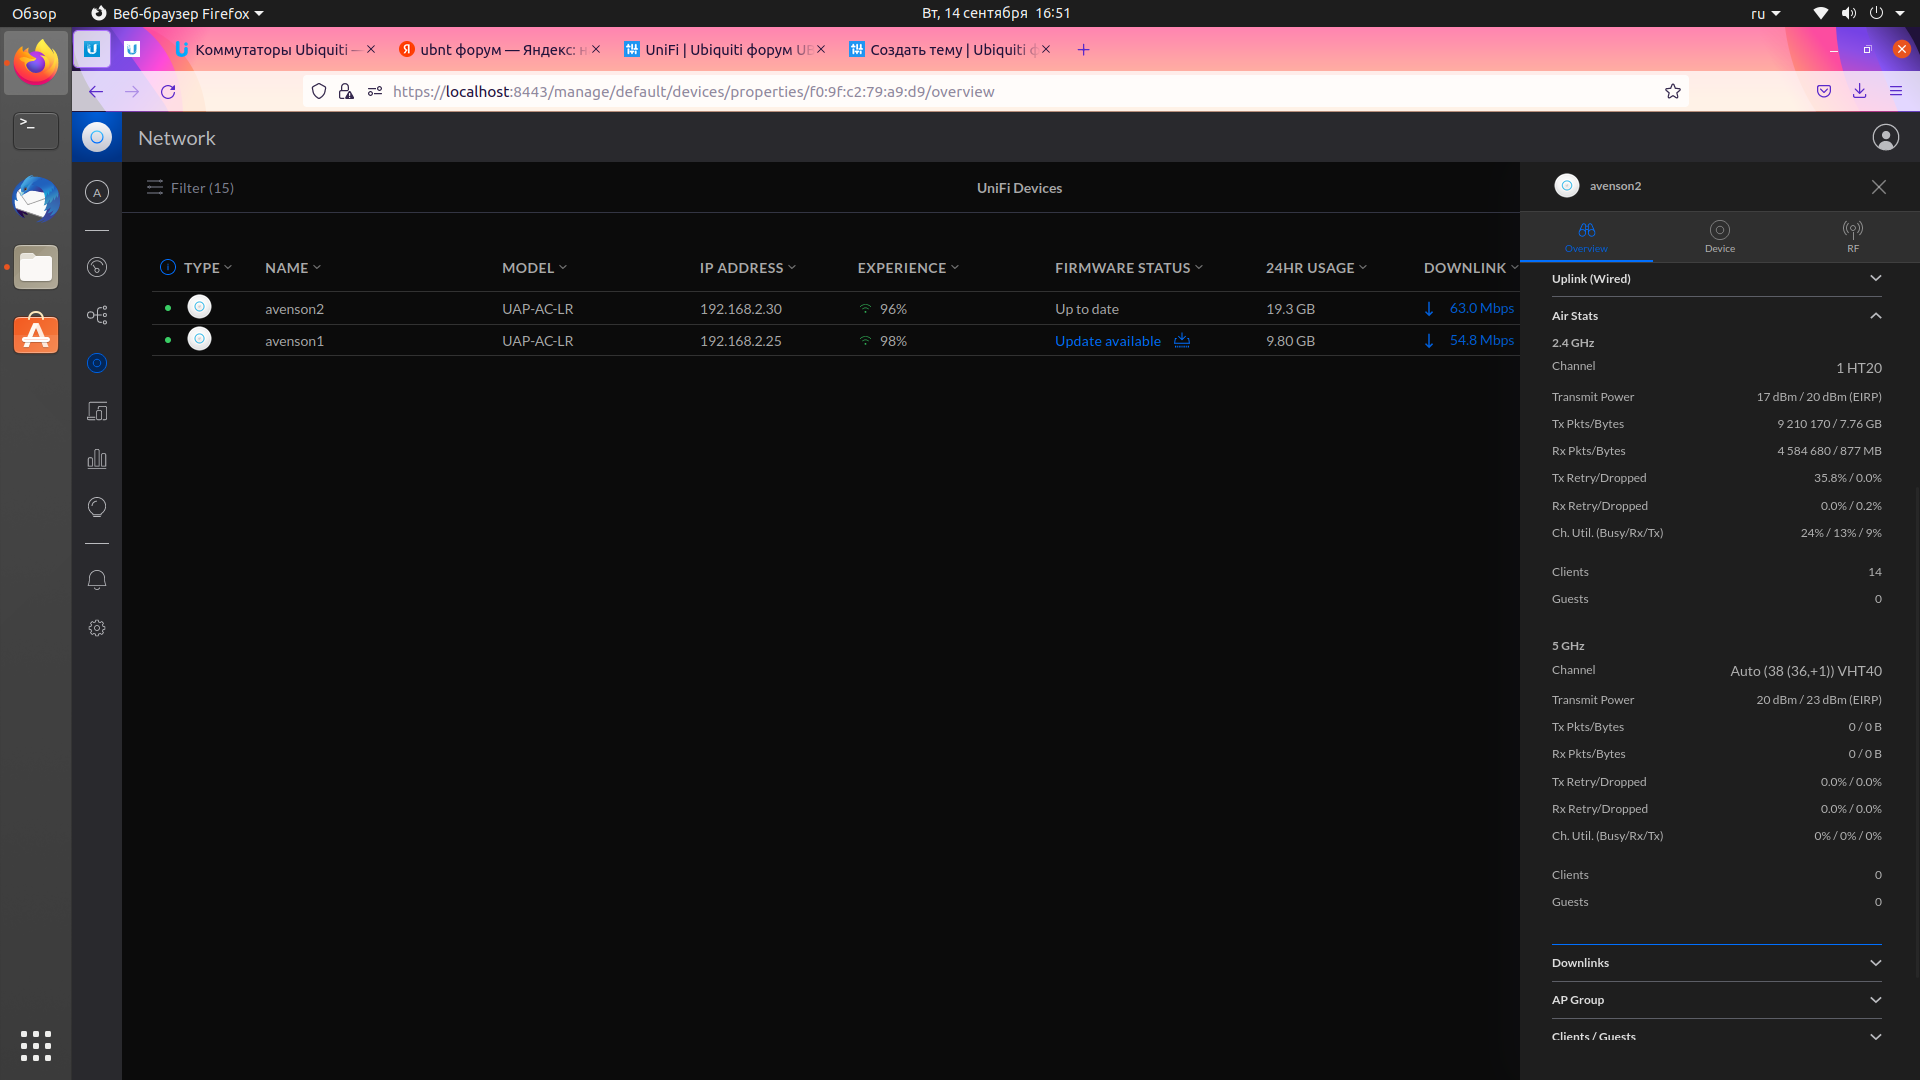
Task: Click the avenson2 device name
Action: [294, 309]
